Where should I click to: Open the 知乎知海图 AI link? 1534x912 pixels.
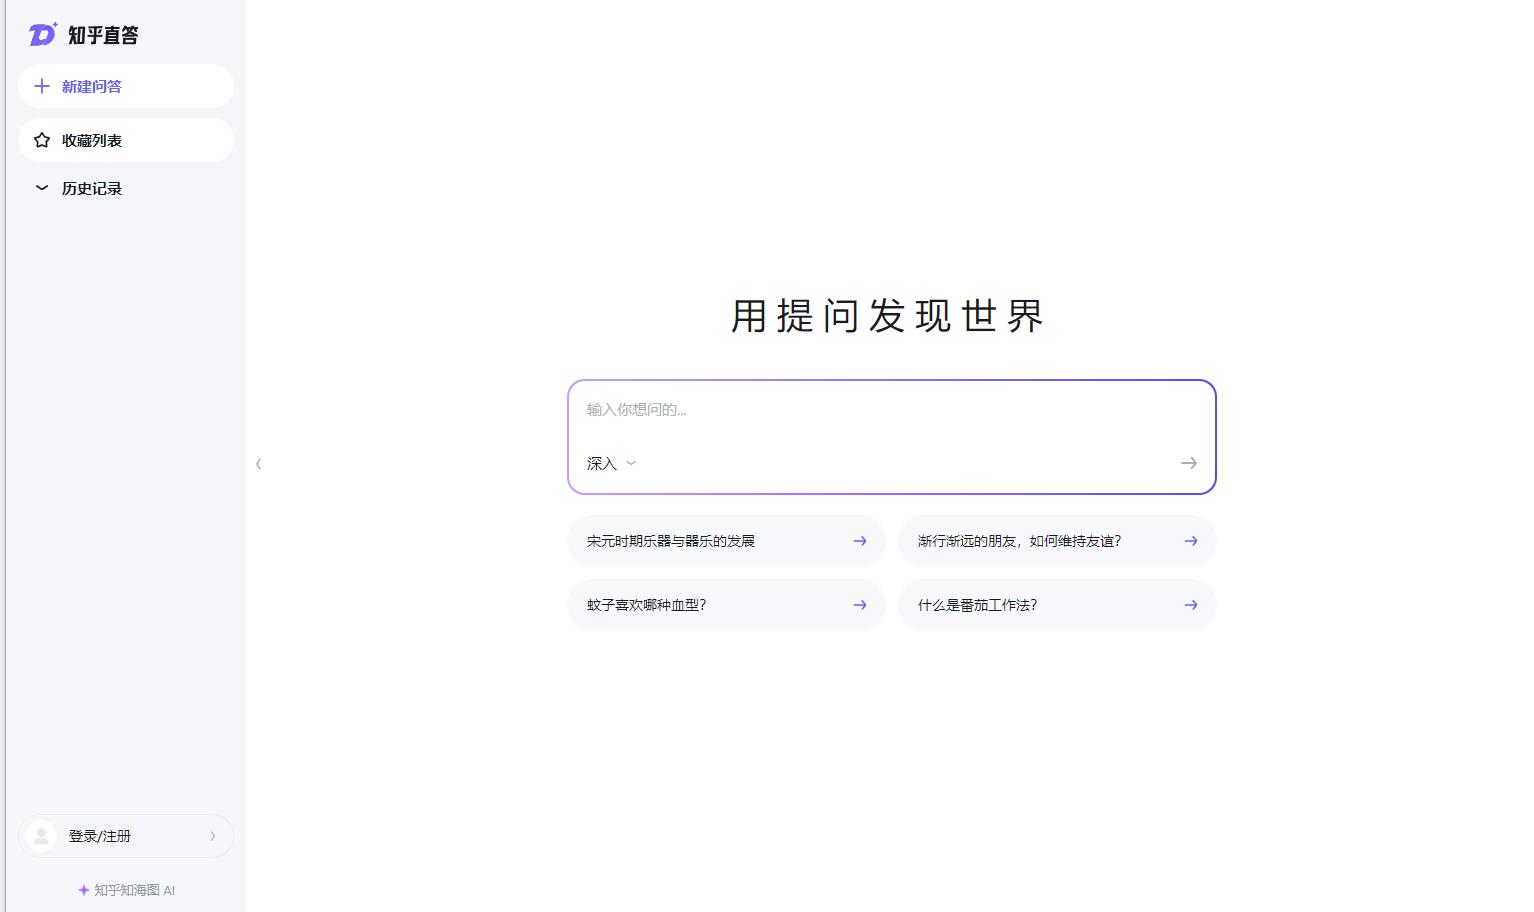click(134, 890)
